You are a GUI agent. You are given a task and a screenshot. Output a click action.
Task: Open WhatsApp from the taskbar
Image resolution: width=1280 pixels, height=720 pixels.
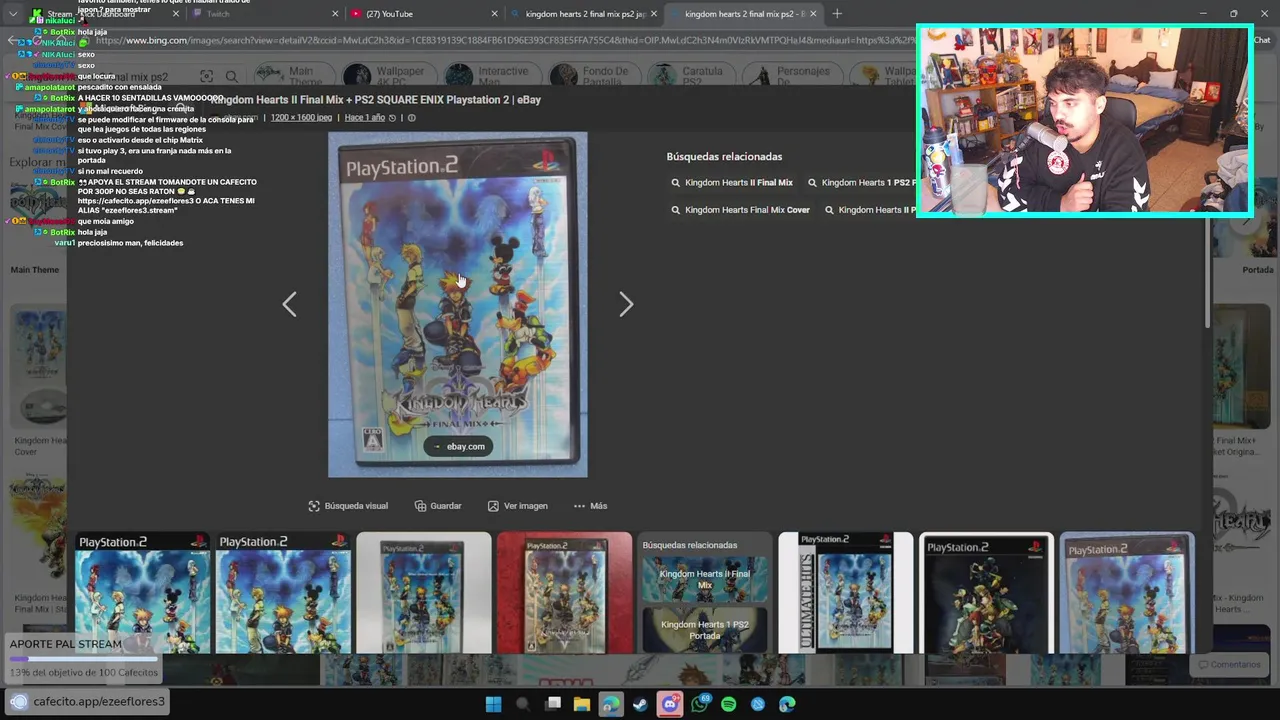[699, 705]
